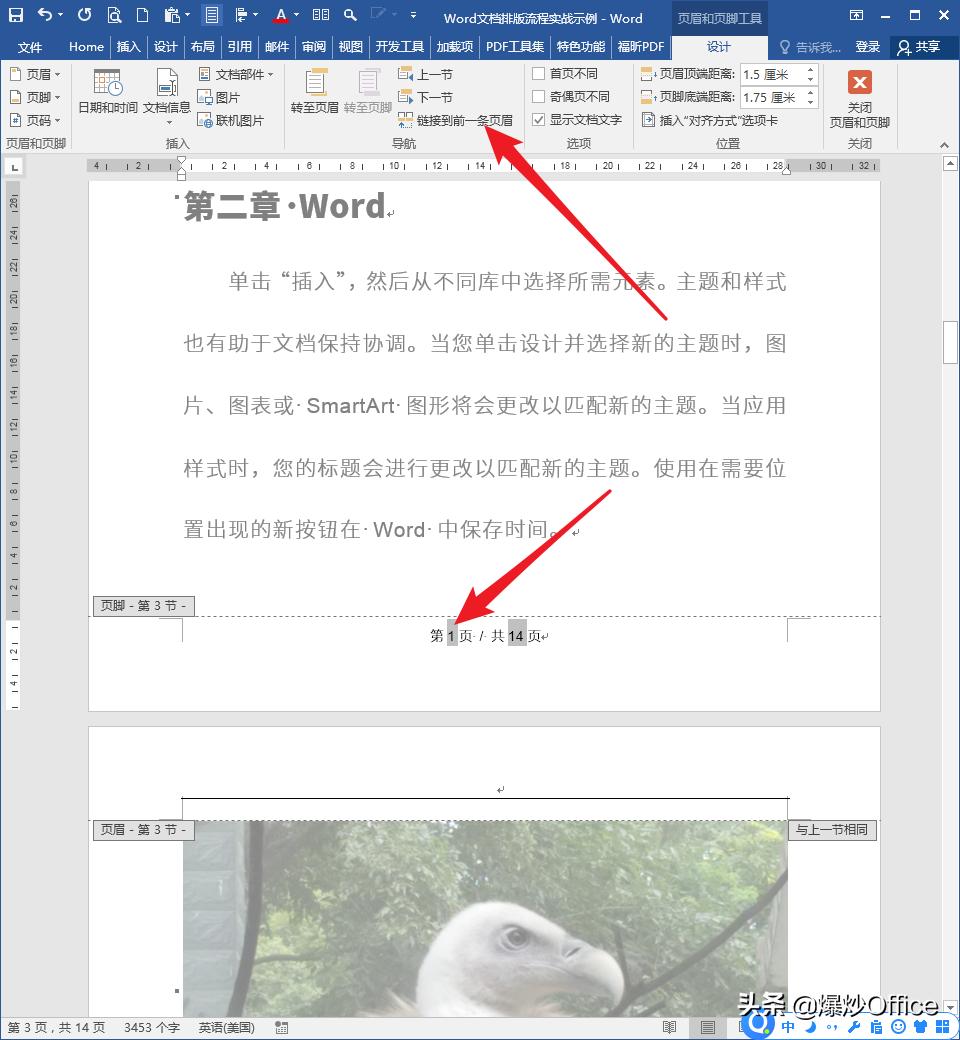
Task: Click 英语(美国) language indicator in status bar
Action: (225, 1026)
